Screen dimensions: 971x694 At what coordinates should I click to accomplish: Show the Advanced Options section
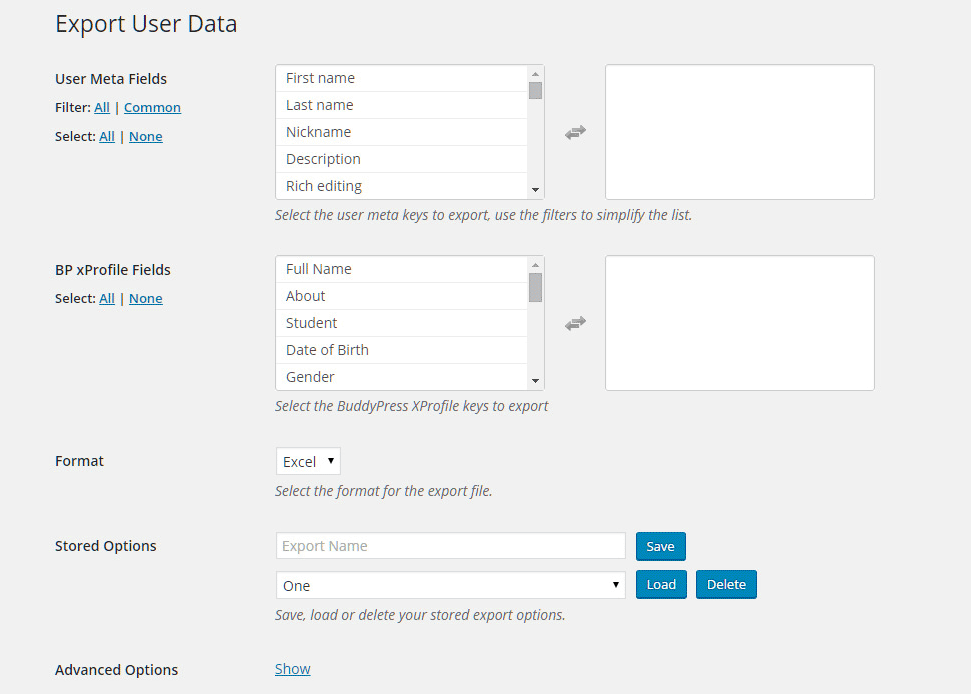point(293,669)
